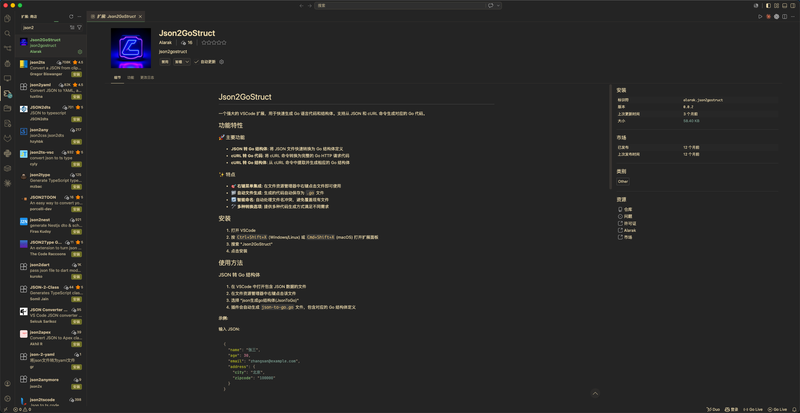800x413 pixels.
Task: Click the orange icon in editor toolbar
Action: (768, 17)
